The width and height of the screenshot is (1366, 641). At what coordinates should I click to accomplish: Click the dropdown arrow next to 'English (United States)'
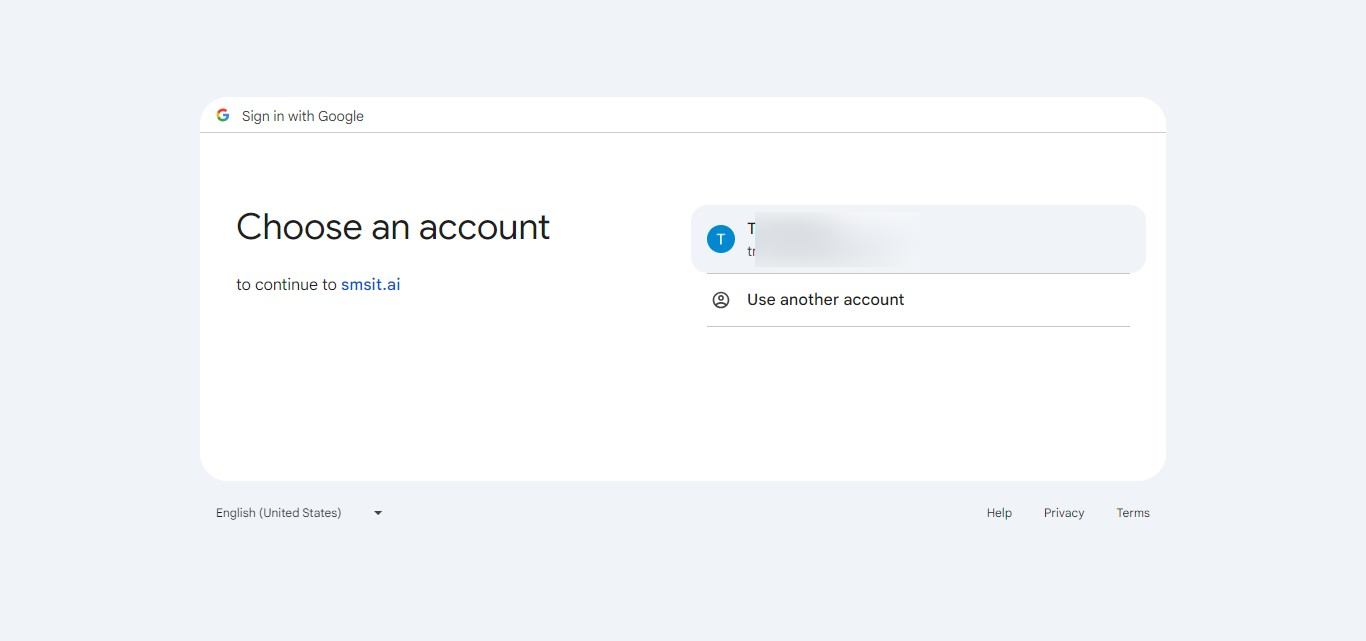tap(377, 512)
